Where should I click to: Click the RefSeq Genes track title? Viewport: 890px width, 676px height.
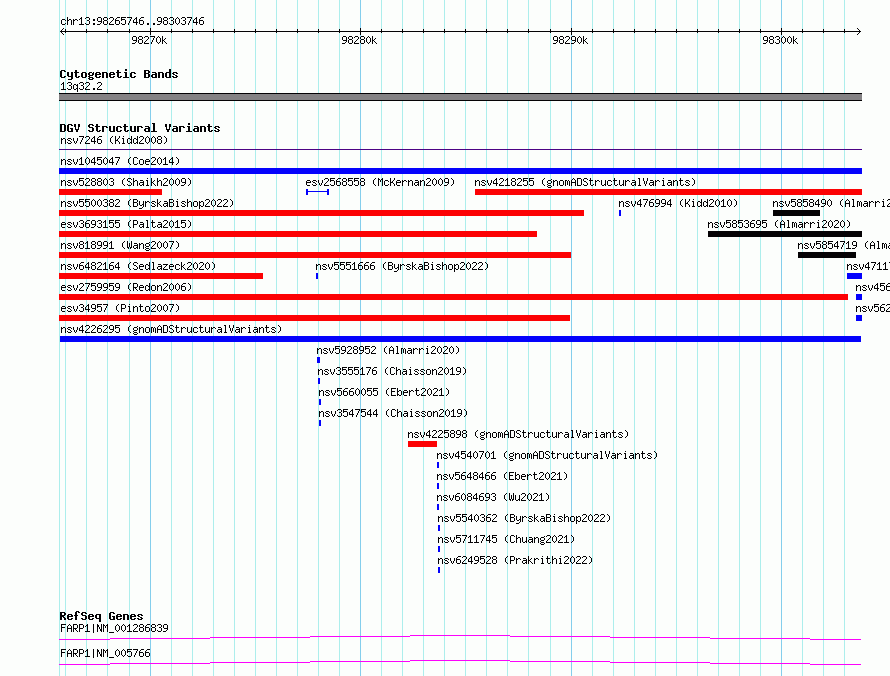101,616
